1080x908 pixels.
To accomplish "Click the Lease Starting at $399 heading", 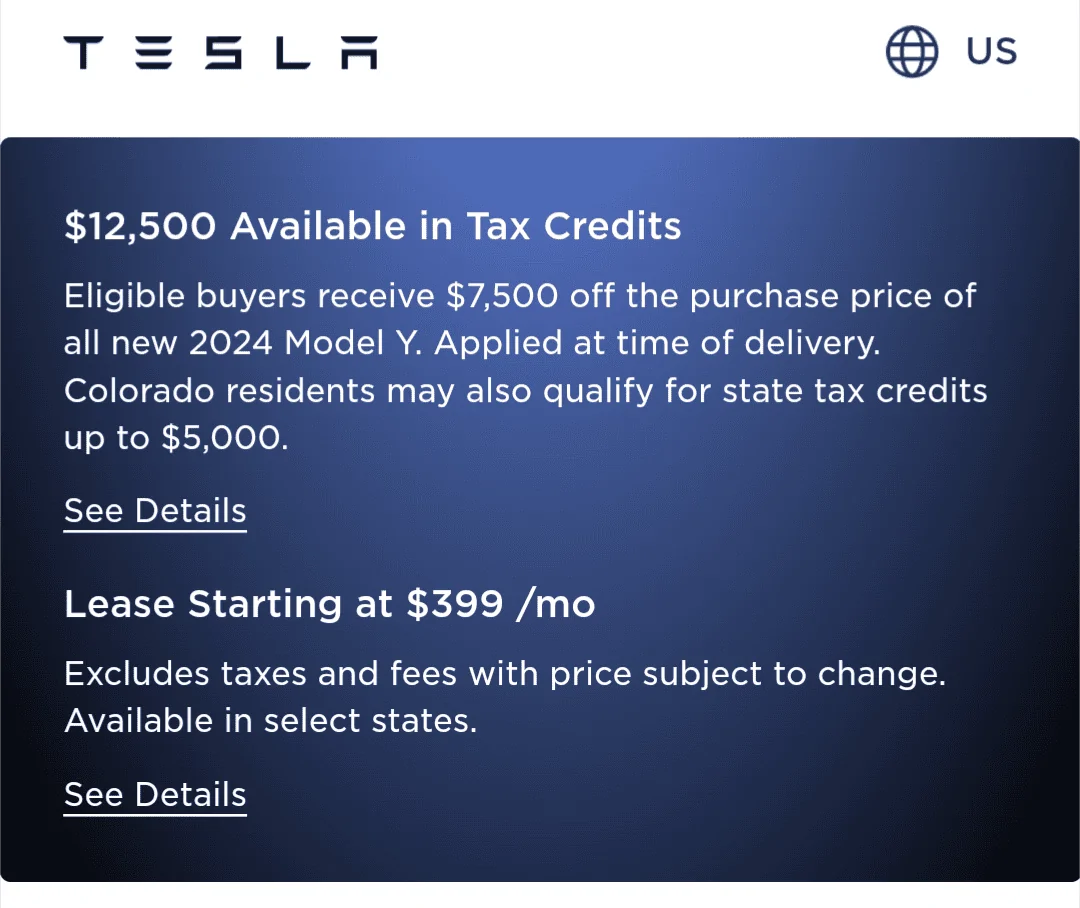I will click(329, 604).
